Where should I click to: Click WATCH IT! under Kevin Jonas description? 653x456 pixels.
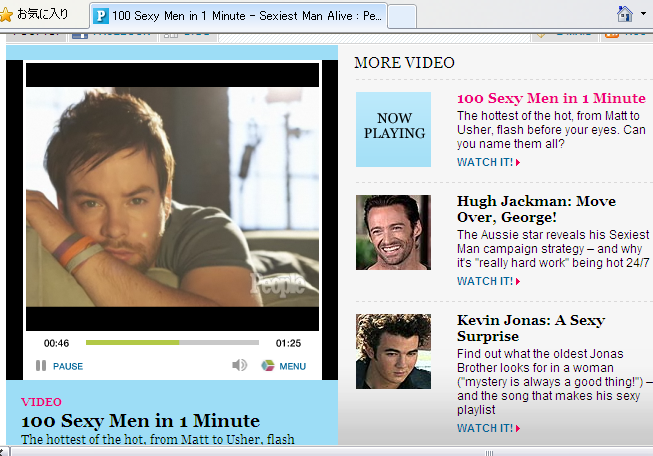pos(489,428)
